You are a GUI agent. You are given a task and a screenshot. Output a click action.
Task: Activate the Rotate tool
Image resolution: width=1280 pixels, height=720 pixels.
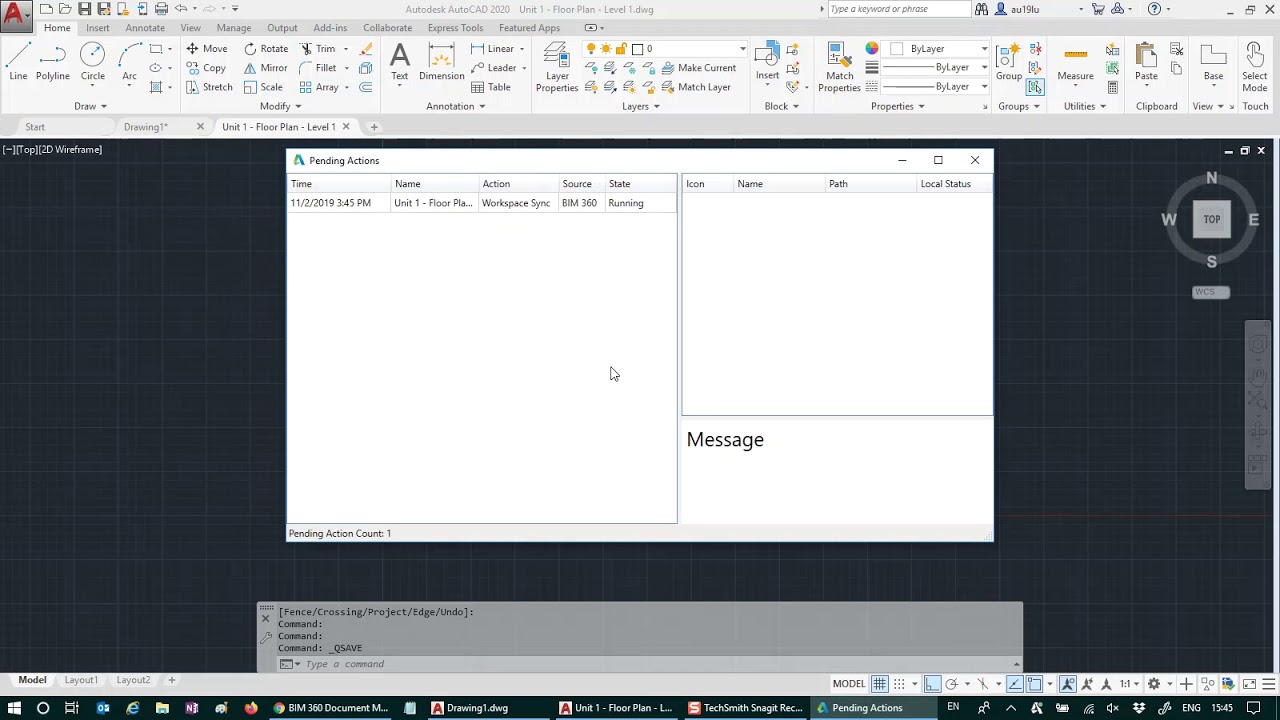click(x=265, y=48)
